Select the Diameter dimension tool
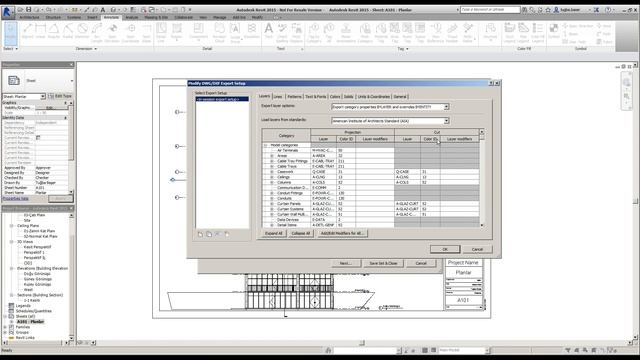The height and width of the screenshot is (360, 640). 82,31
